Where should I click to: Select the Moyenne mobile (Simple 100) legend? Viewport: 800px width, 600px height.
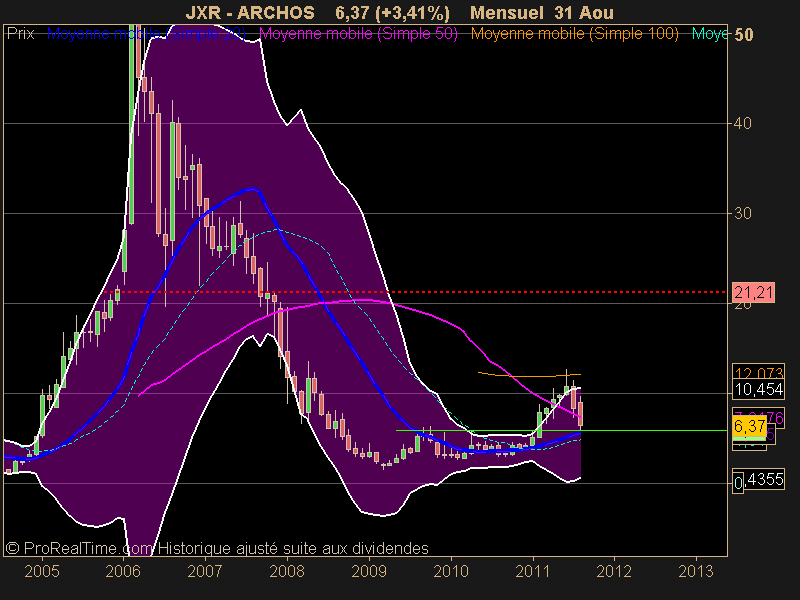pyautogui.click(x=574, y=34)
